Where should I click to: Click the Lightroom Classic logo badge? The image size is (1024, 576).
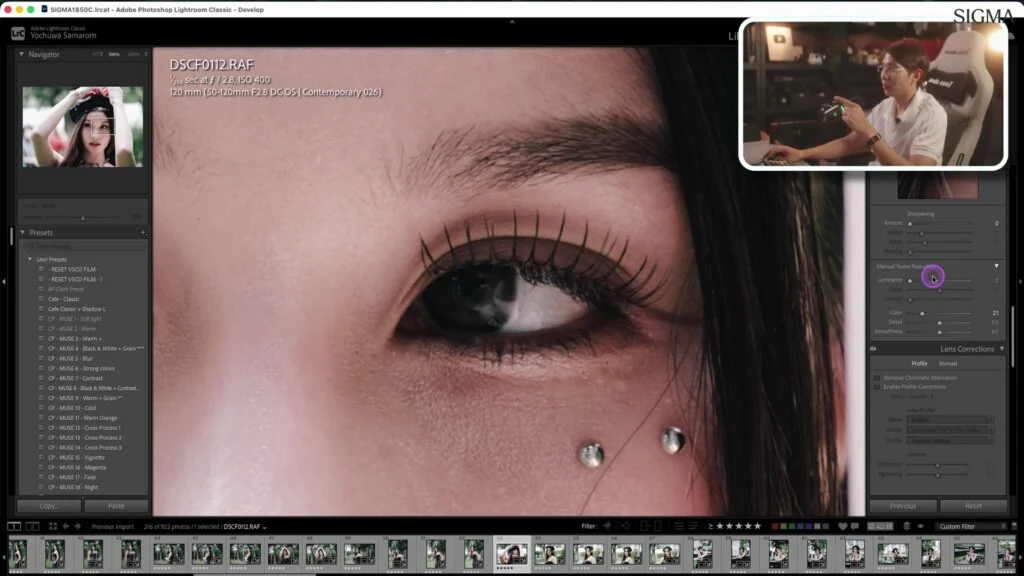click(18, 33)
